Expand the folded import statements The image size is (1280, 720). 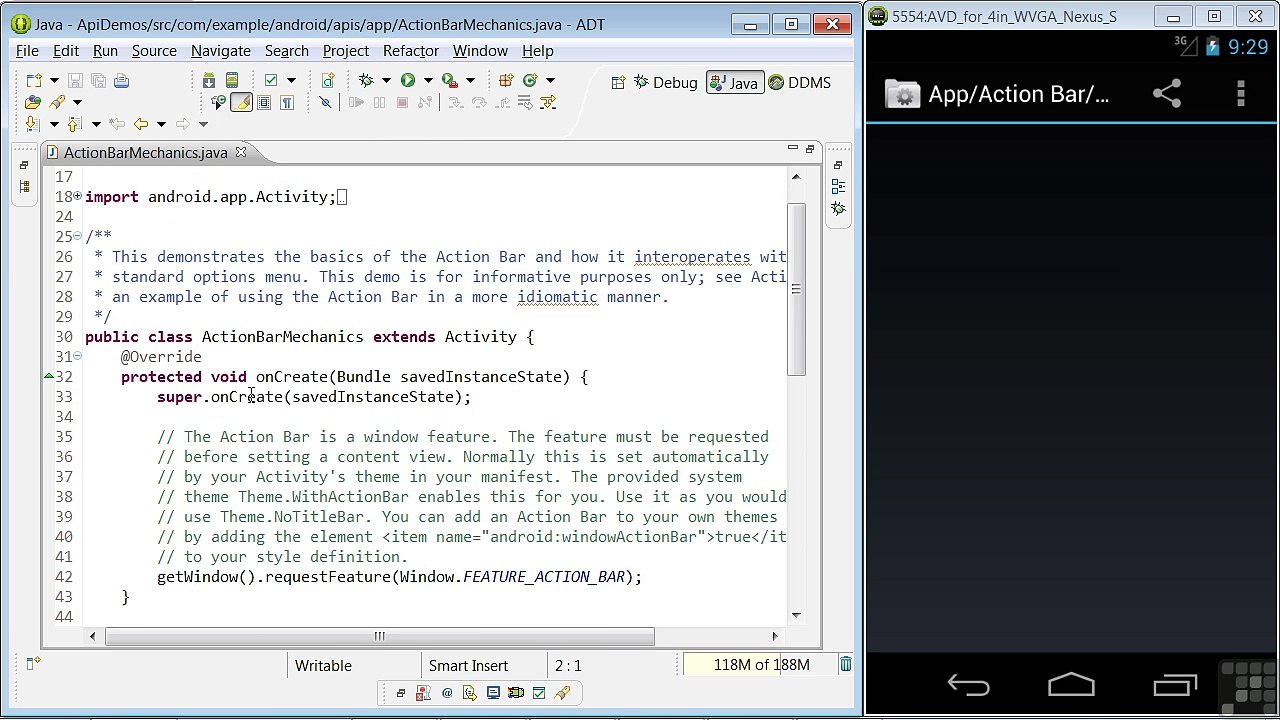coord(77,197)
